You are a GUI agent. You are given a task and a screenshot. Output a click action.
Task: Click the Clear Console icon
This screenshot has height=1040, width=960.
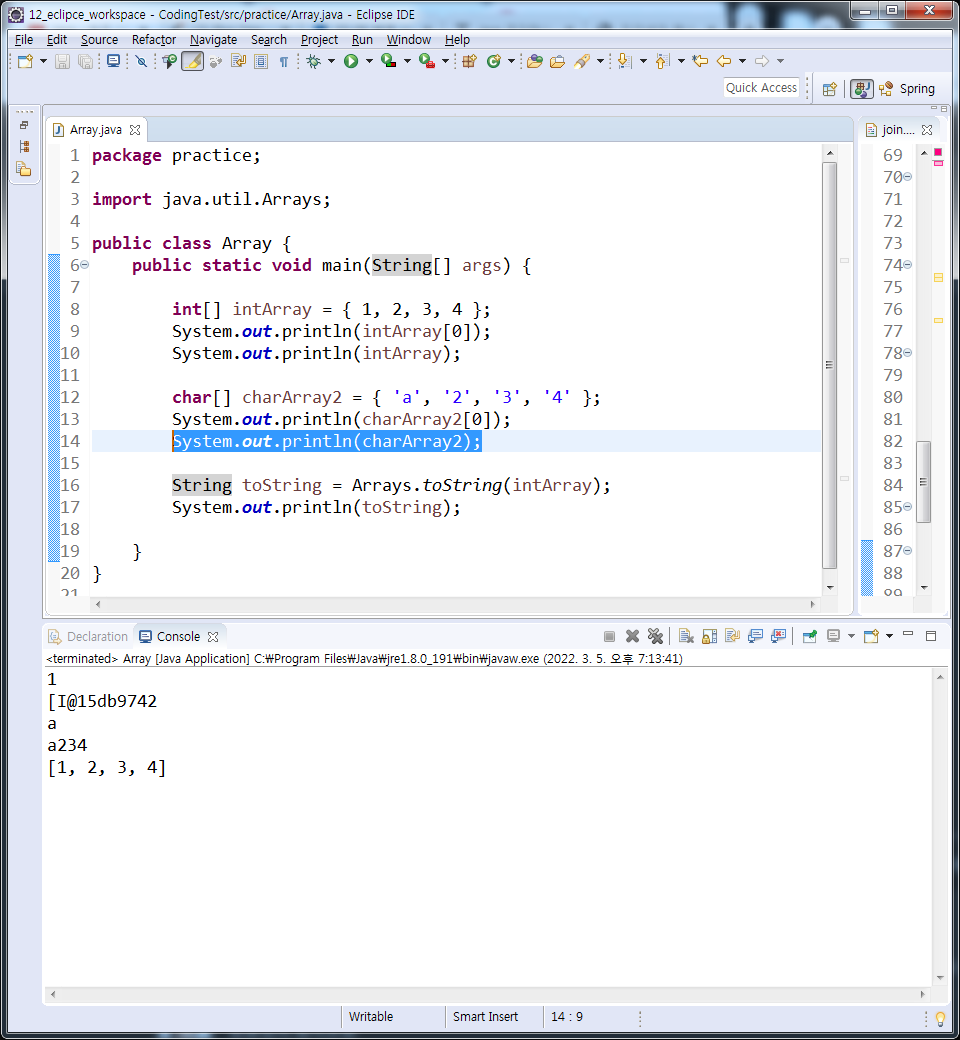pyautogui.click(x=686, y=636)
